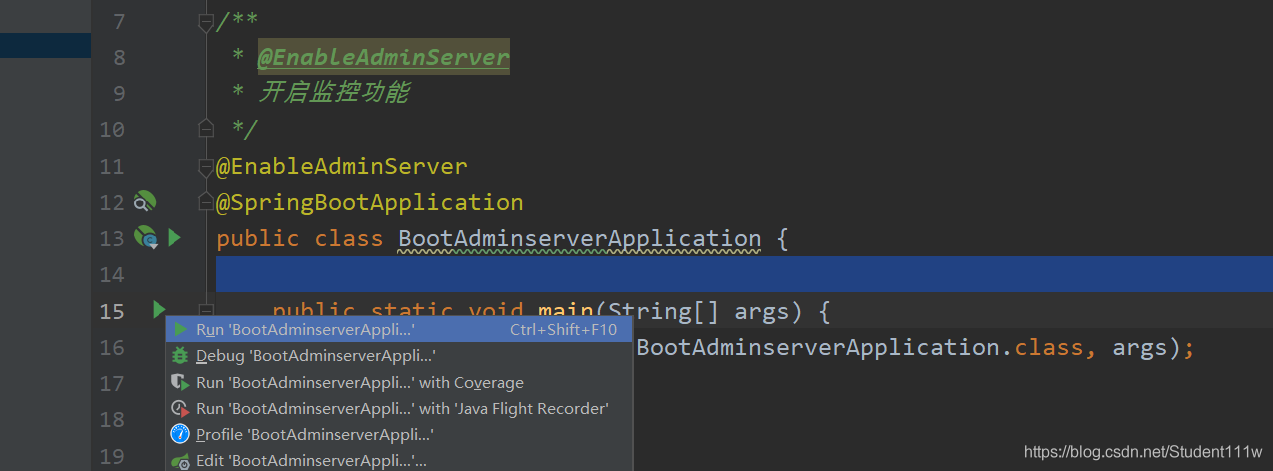Image resolution: width=1273 pixels, height=471 pixels.
Task: Run 'BootAdminserverAppli...' from context menu
Action: (398, 329)
